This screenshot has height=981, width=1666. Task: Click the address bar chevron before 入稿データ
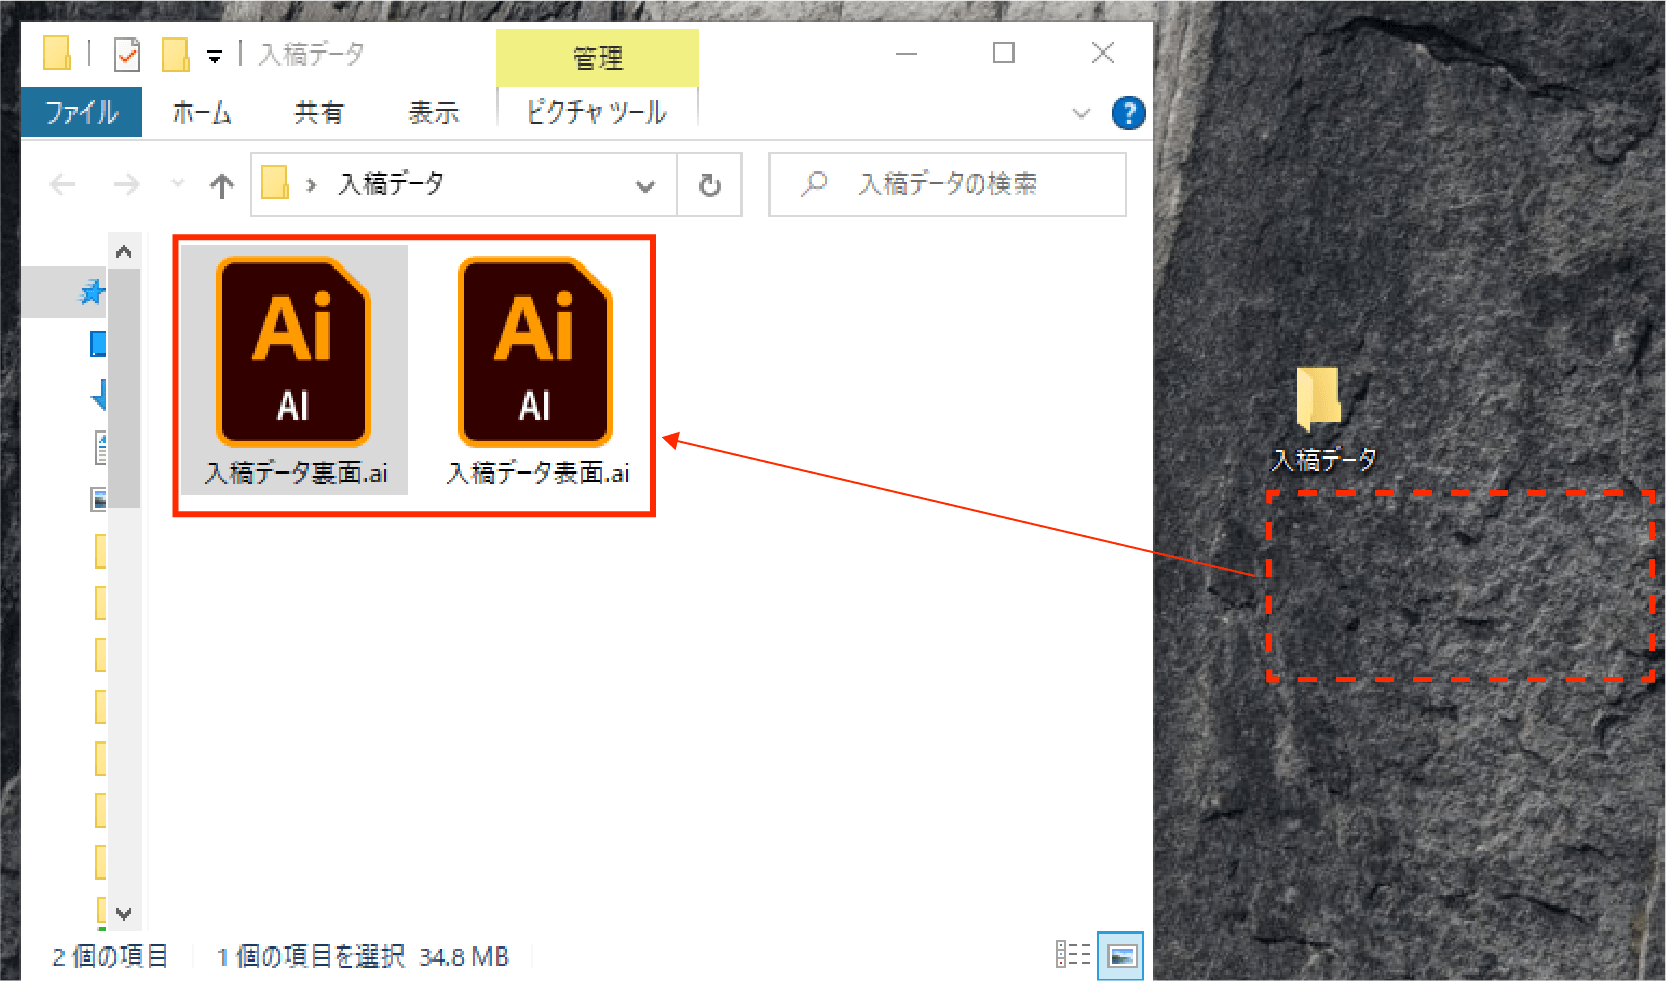click(x=311, y=185)
